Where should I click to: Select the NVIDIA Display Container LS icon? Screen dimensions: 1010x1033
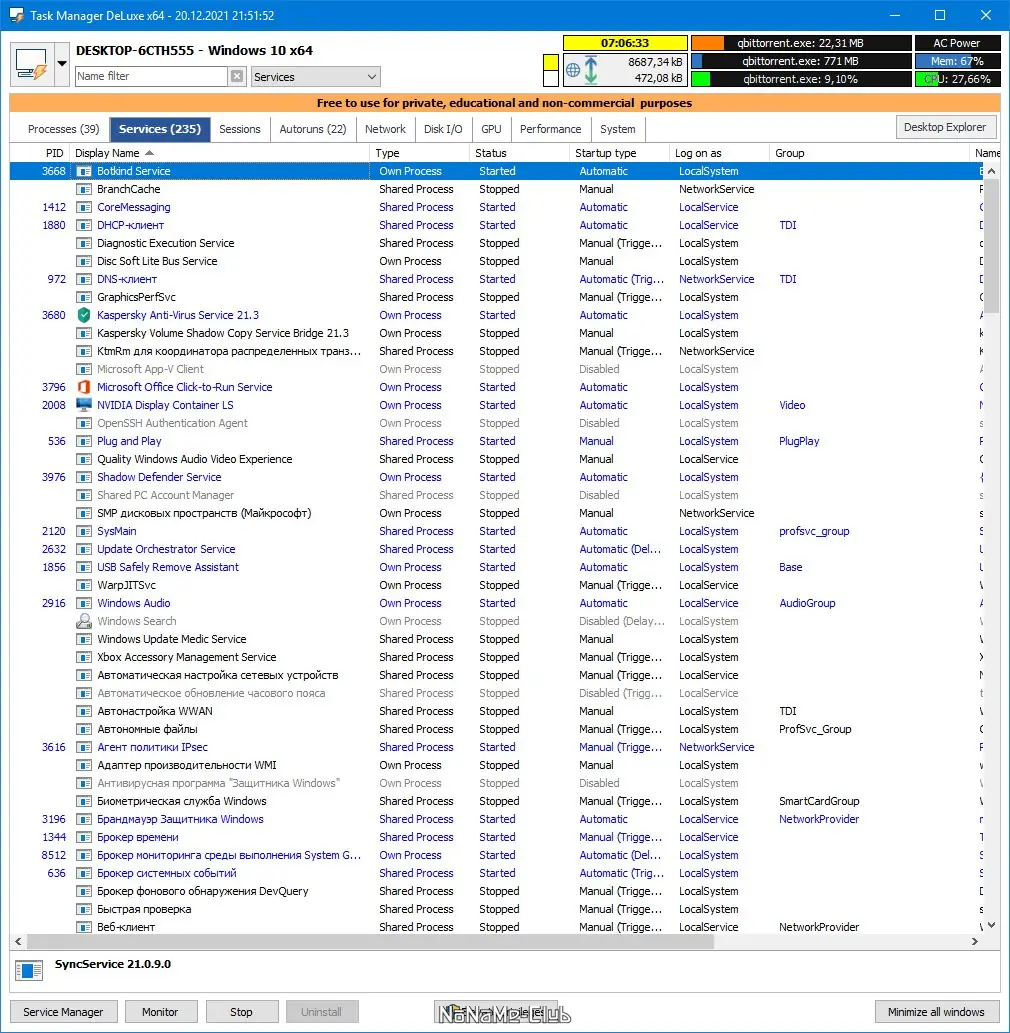pos(84,405)
